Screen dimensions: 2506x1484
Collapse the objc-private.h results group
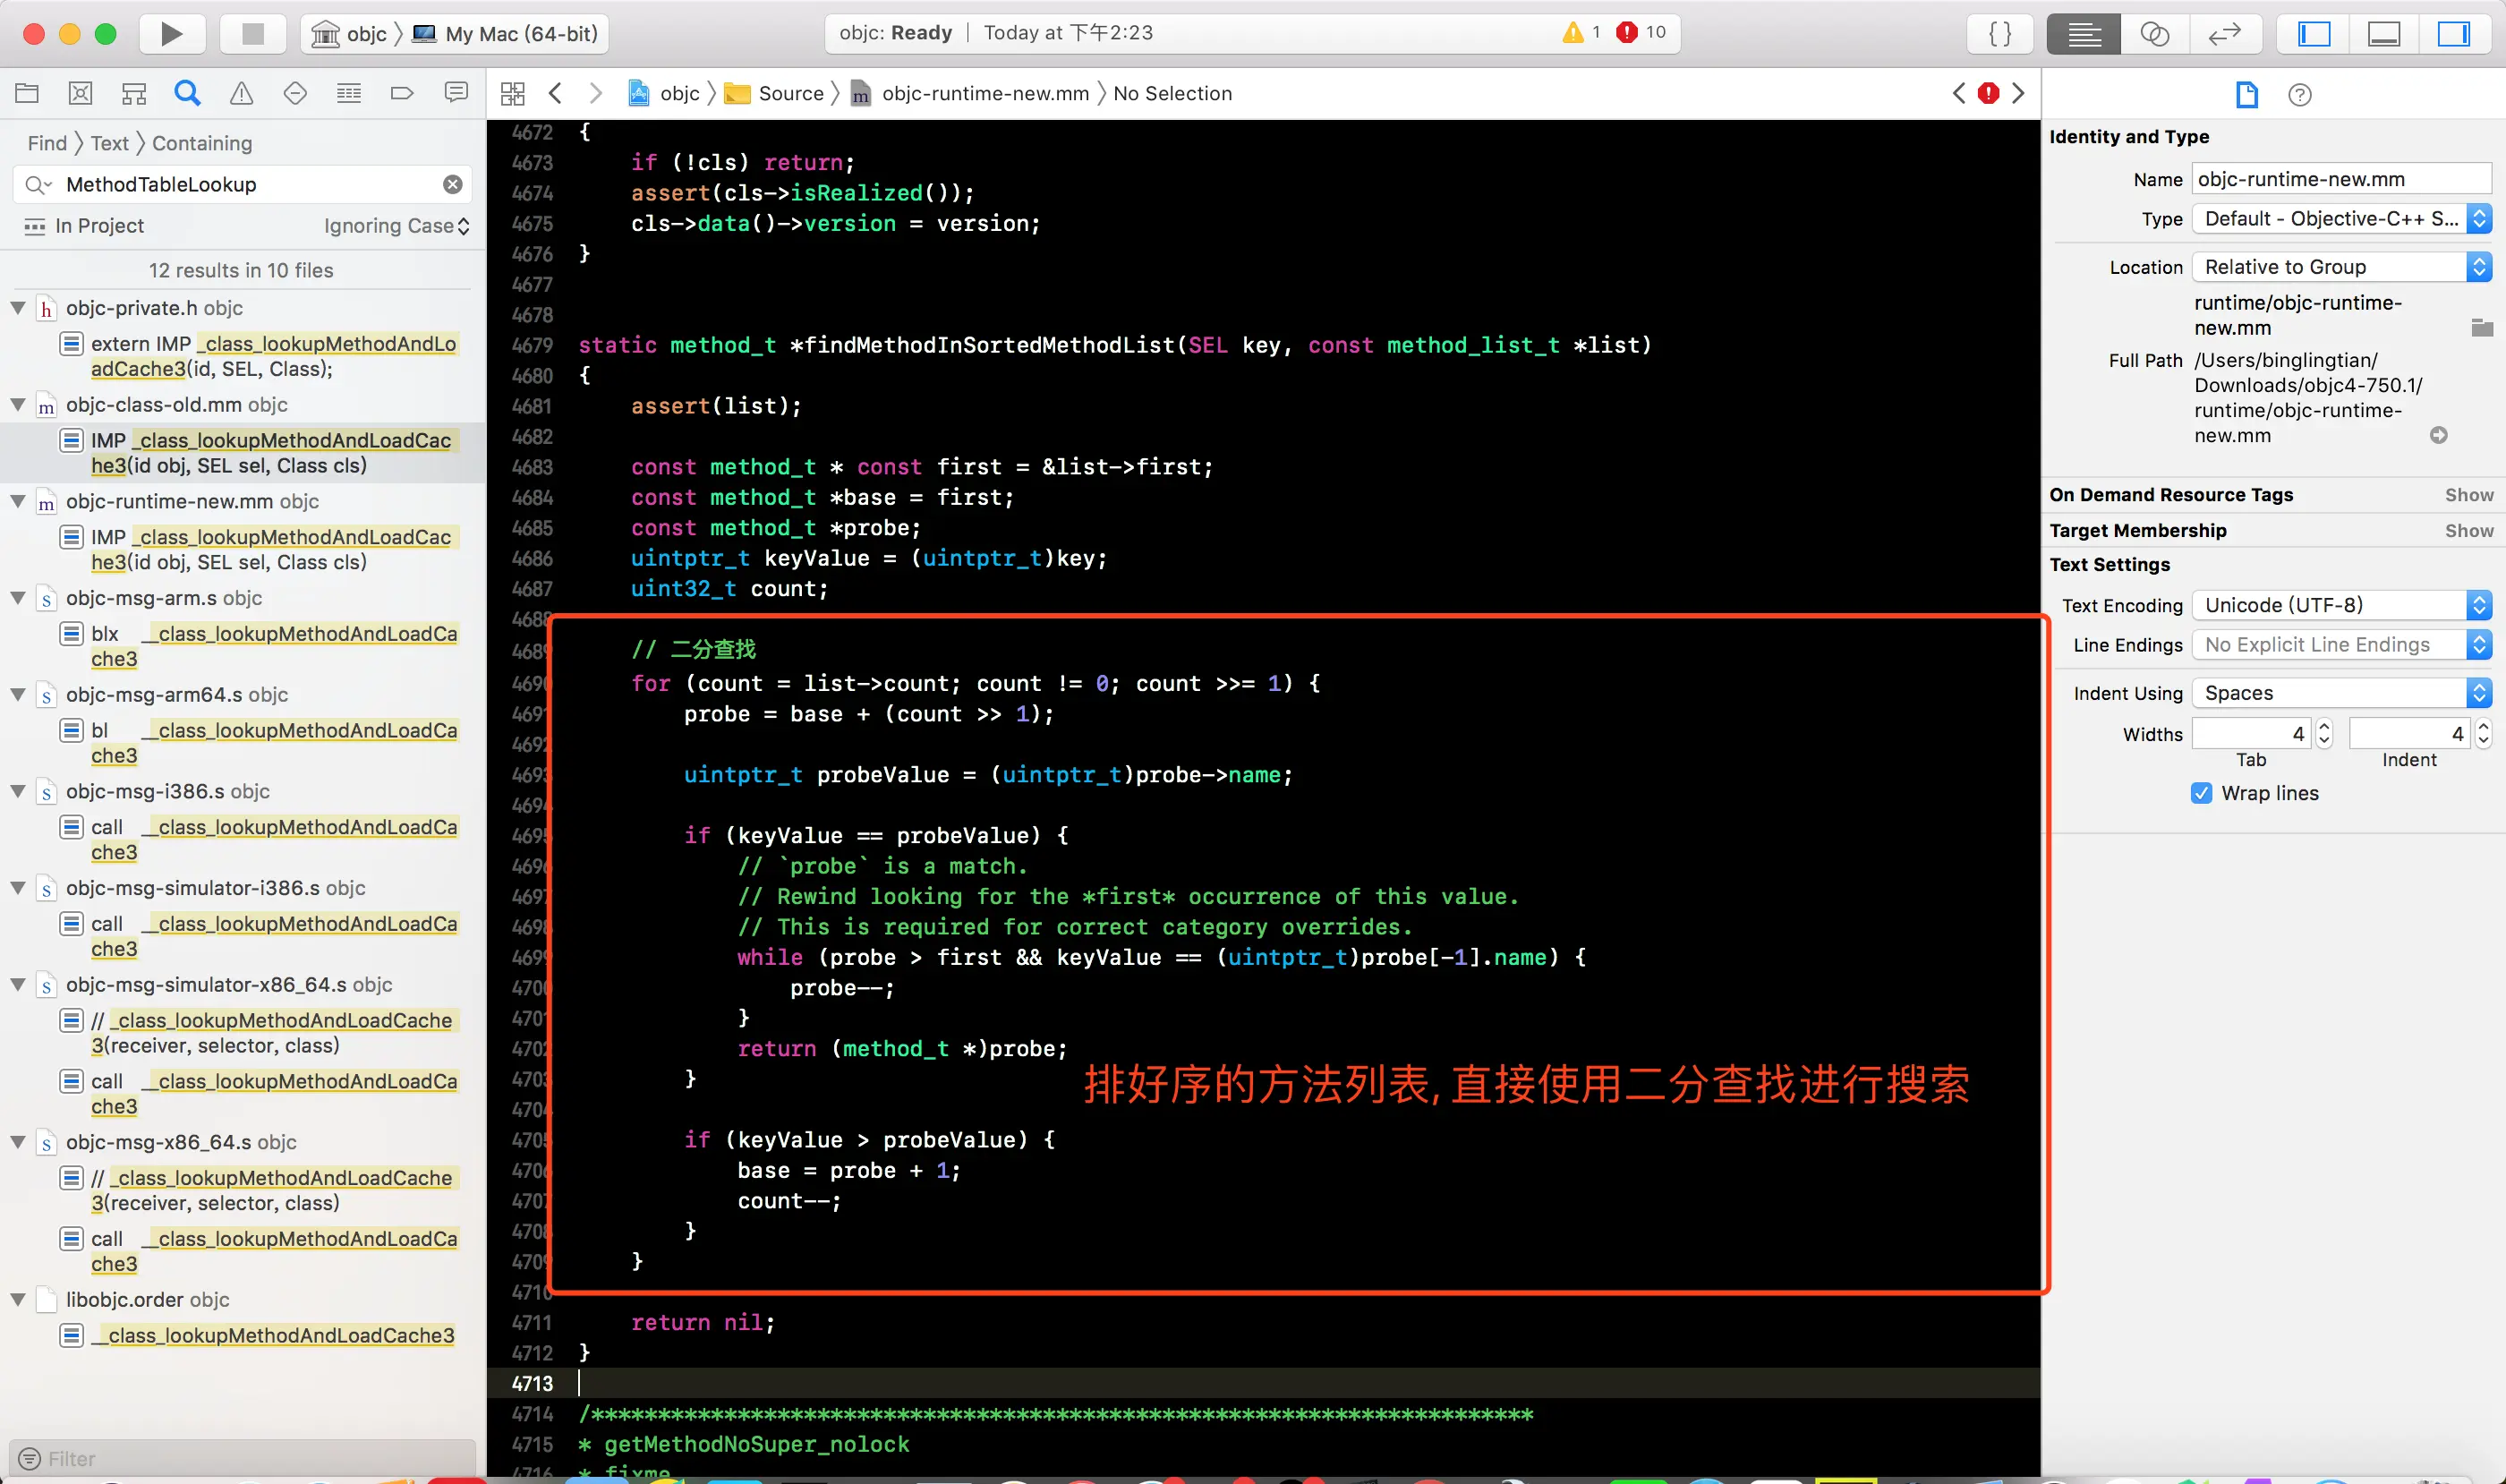coord(18,308)
